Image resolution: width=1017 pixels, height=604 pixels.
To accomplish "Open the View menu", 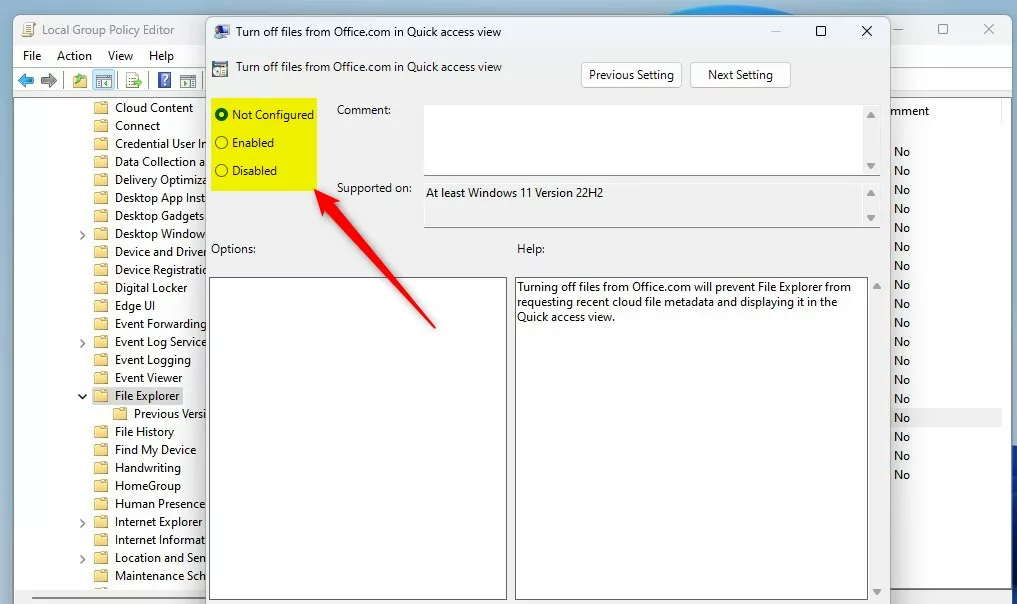I will pos(120,56).
